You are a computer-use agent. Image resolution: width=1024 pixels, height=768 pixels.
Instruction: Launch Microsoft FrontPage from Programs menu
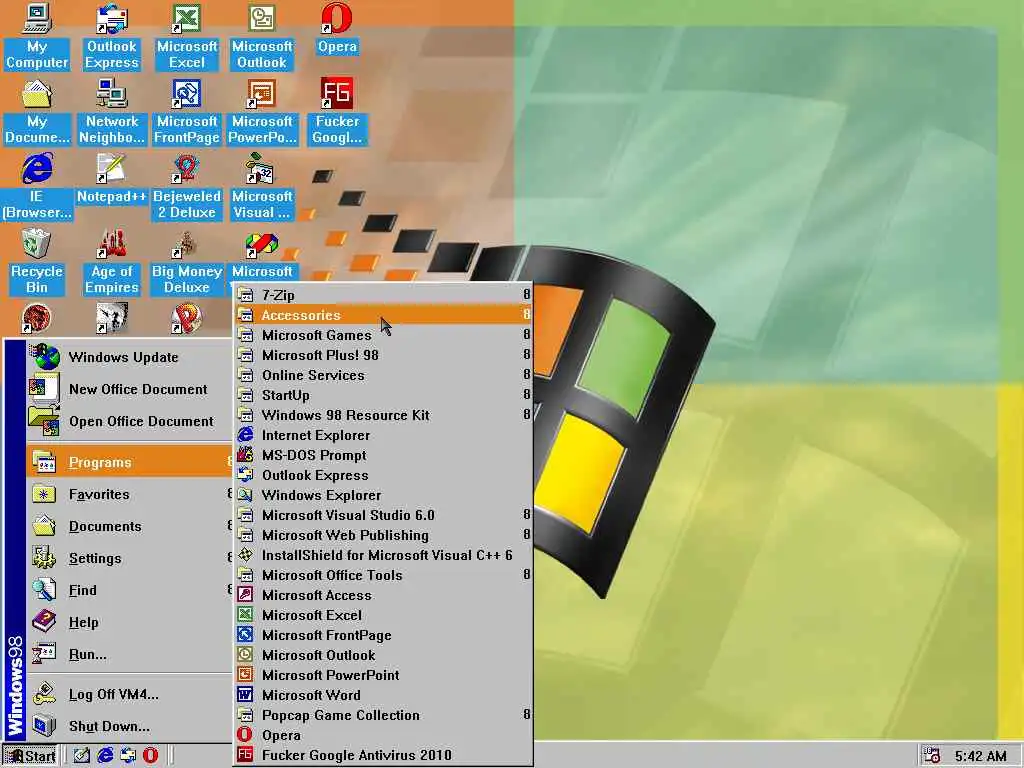[x=383, y=635]
